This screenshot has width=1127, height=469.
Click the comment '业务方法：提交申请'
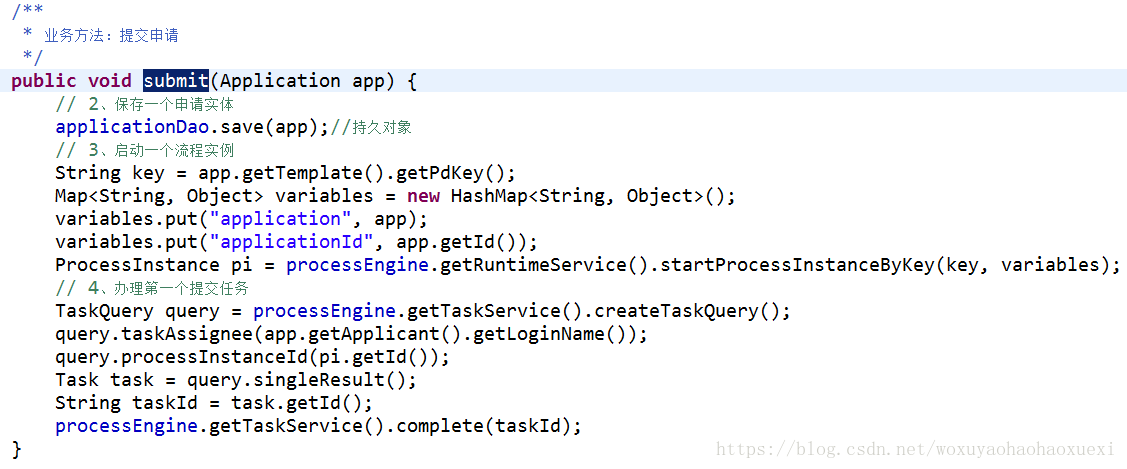tap(111, 35)
